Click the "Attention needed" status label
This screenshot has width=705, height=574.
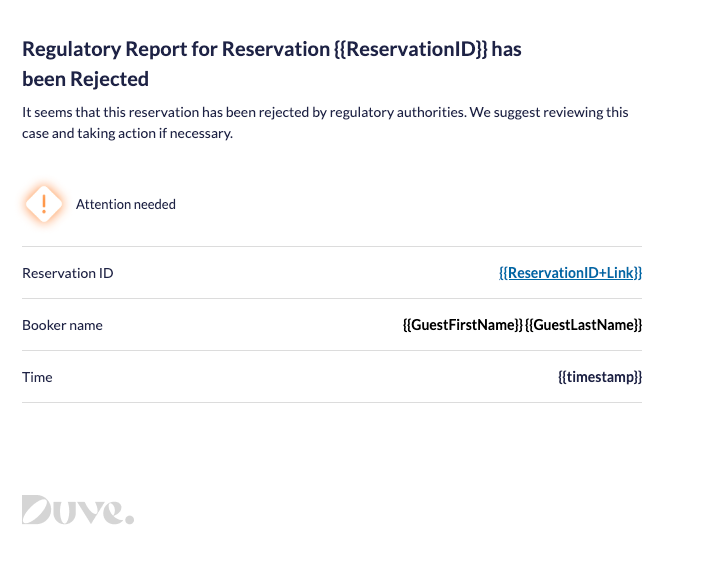126,204
